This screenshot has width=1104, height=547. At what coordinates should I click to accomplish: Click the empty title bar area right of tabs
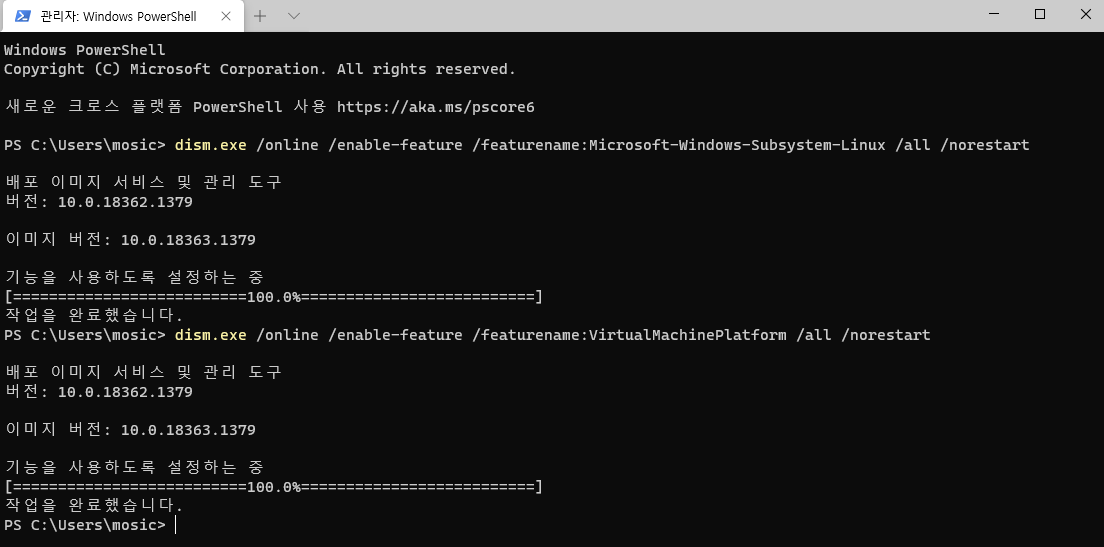[634, 15]
